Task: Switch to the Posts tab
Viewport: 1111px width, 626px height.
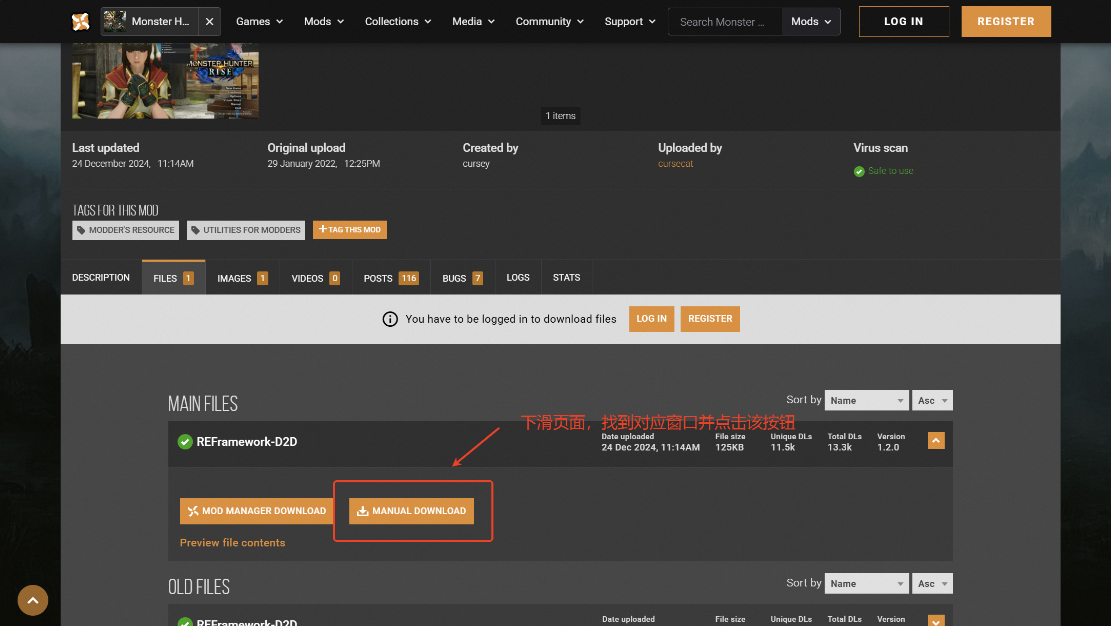Action: [391, 278]
